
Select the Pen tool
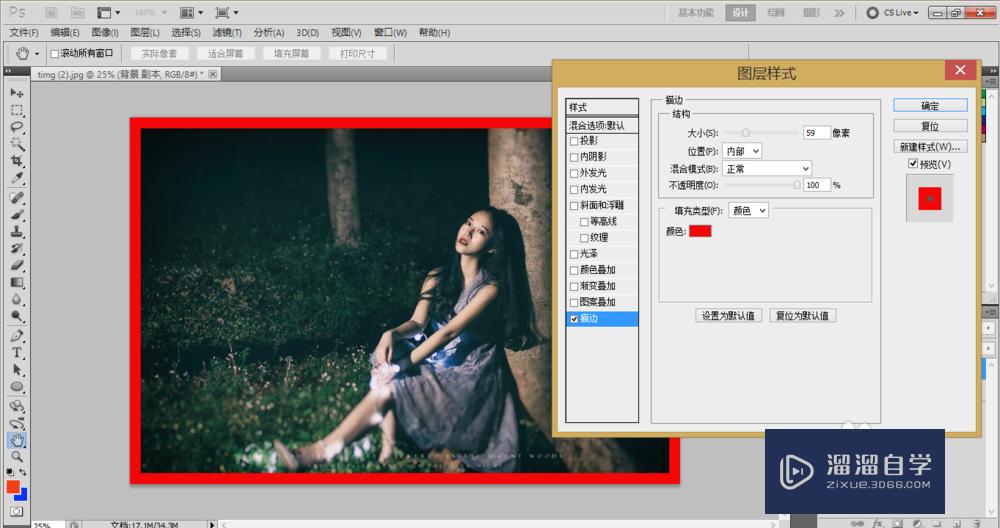17,336
